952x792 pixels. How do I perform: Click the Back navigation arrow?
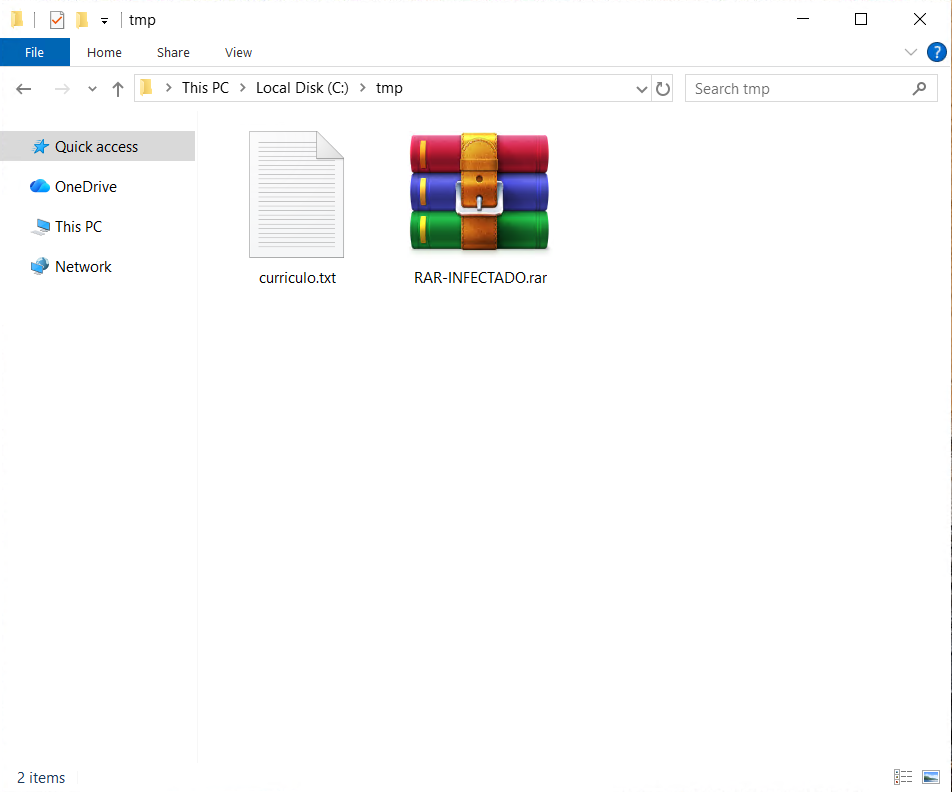tap(25, 89)
